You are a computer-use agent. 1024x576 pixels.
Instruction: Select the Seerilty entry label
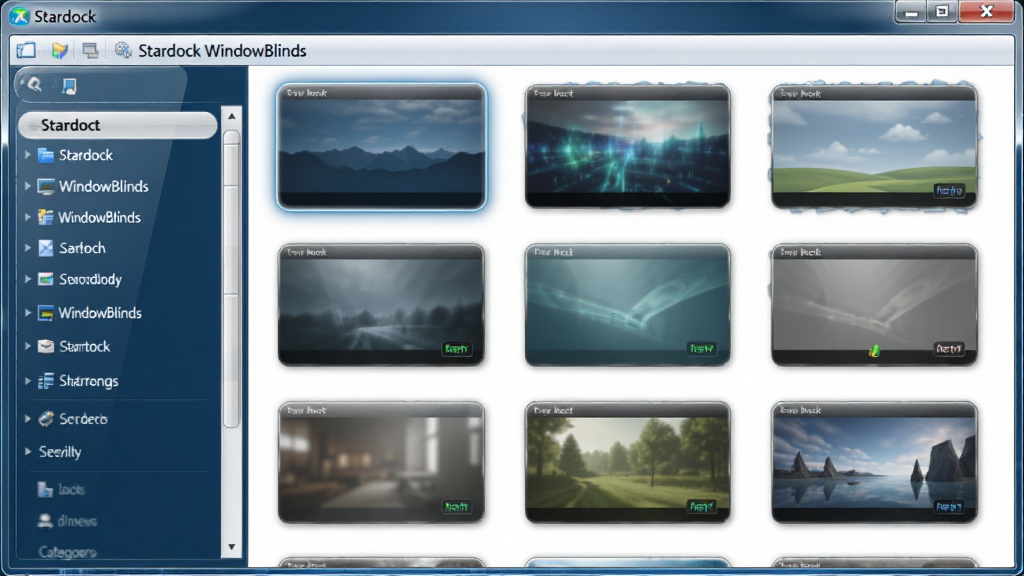[60, 452]
